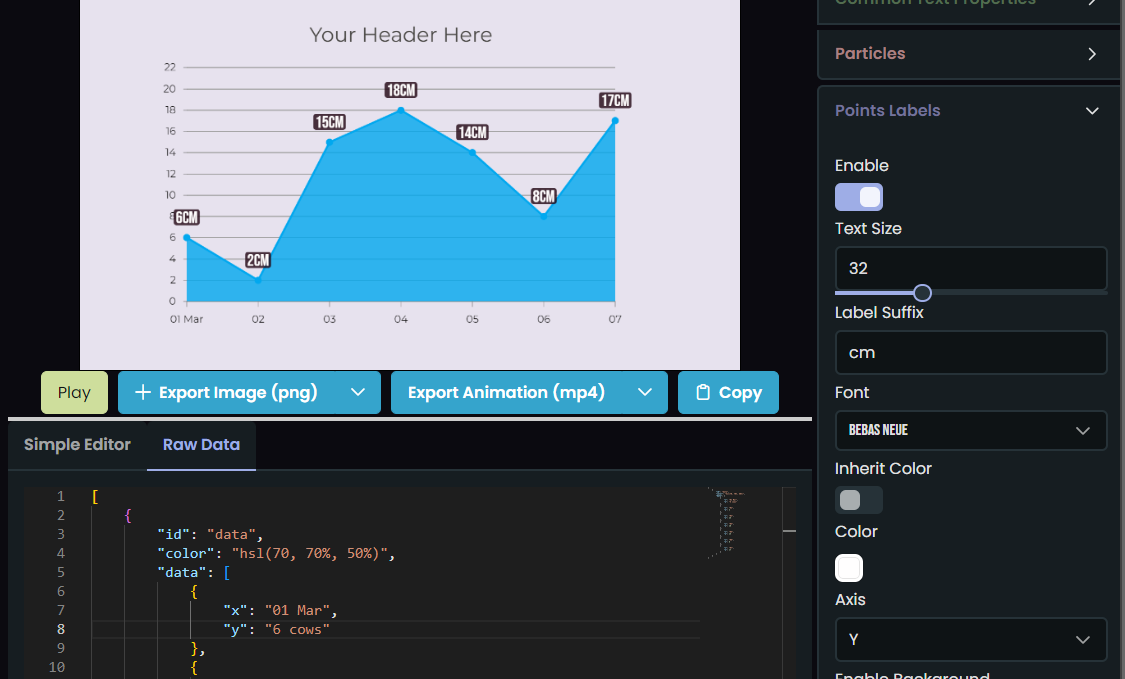The image size is (1125, 679).
Task: Select the Raw Data tab
Action: coord(200,444)
